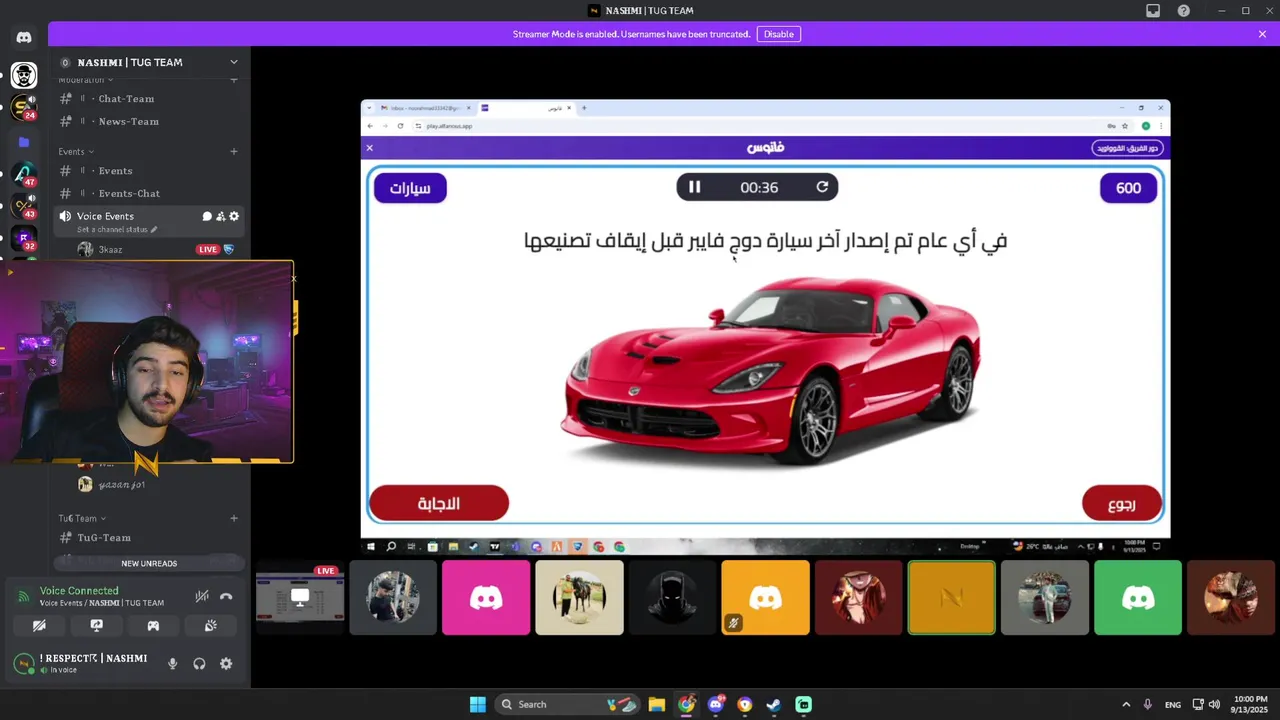Open Discord from the taskbar

point(715,704)
